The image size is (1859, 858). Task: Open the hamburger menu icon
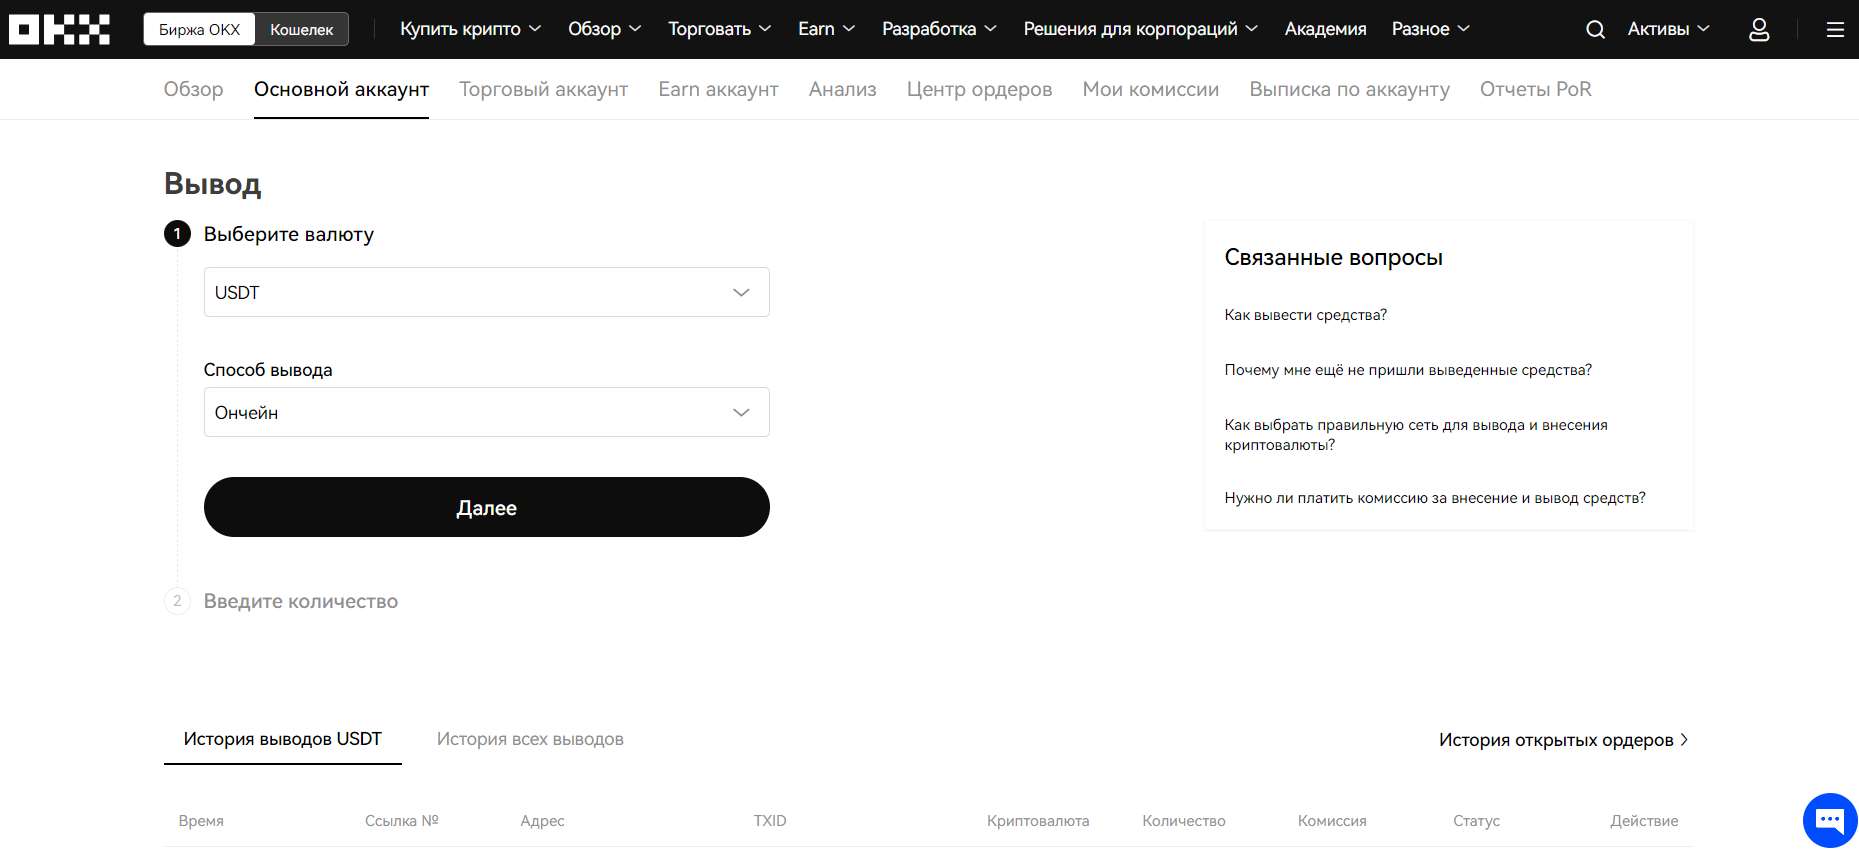click(1835, 30)
